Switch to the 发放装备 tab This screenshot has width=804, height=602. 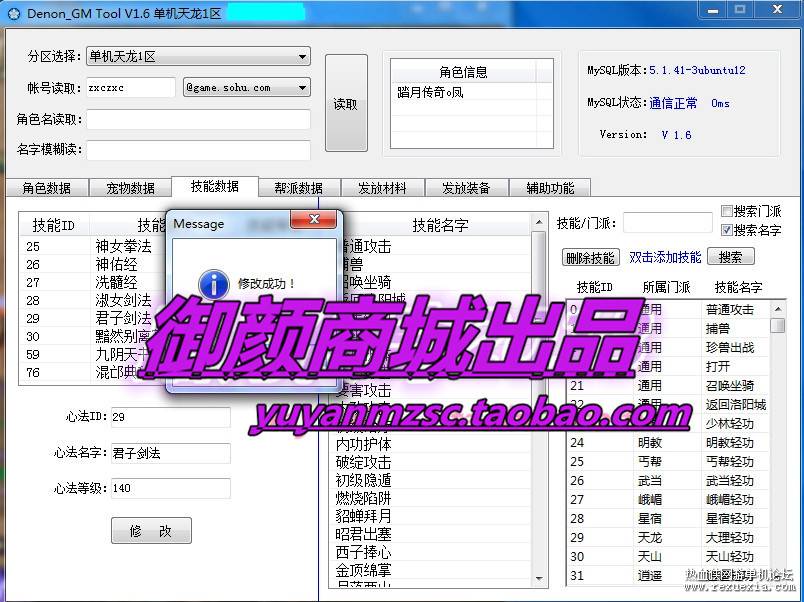coord(466,188)
